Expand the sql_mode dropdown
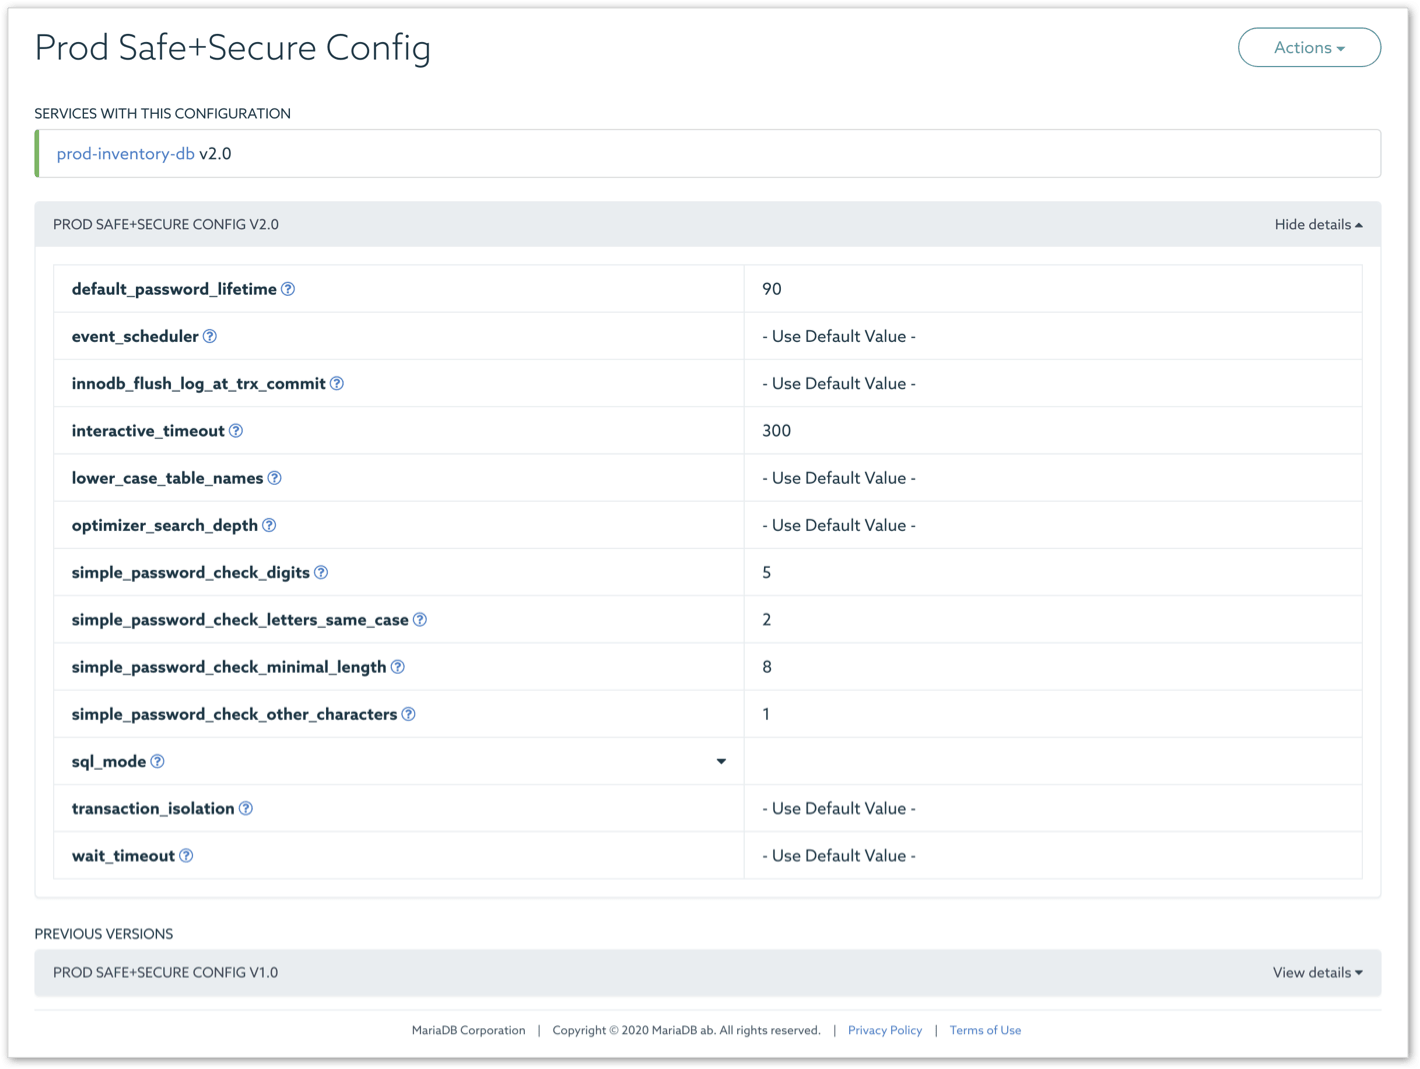This screenshot has width=1420, height=1069. (721, 761)
